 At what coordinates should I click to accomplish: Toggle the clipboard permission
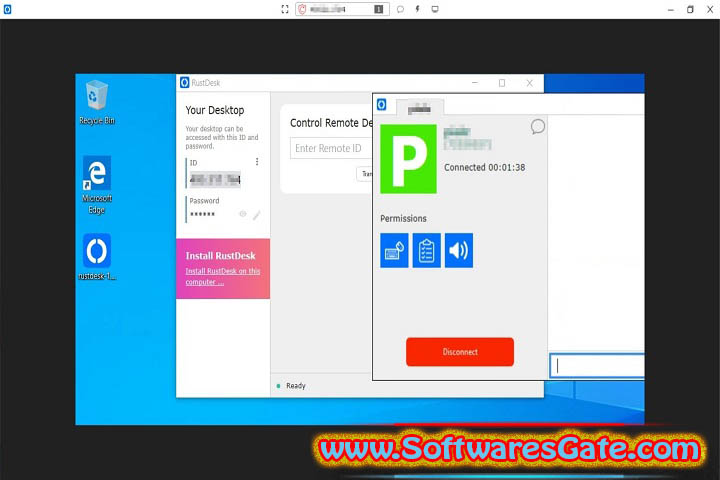tap(427, 250)
